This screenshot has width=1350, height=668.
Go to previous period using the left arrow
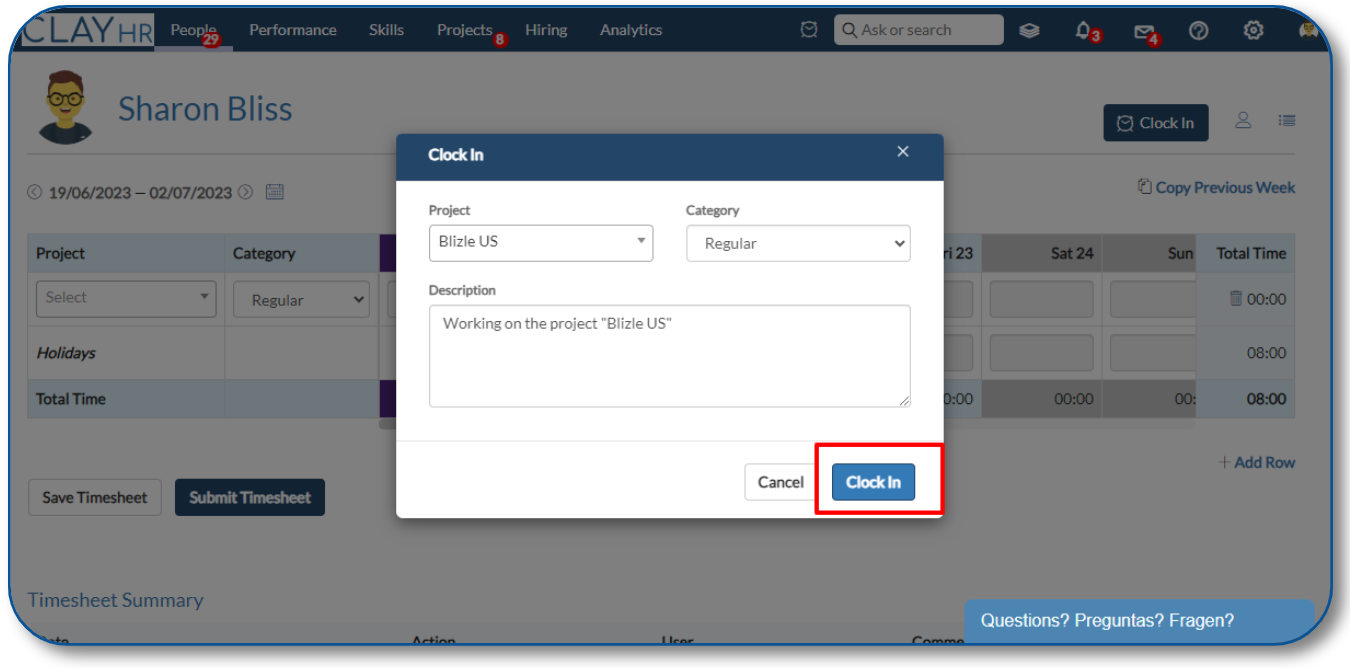(35, 192)
